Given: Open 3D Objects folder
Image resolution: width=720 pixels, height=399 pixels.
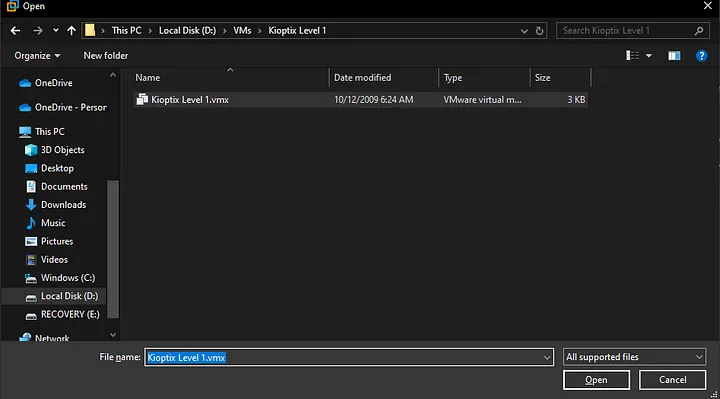Looking at the screenshot, I should tap(55, 150).
